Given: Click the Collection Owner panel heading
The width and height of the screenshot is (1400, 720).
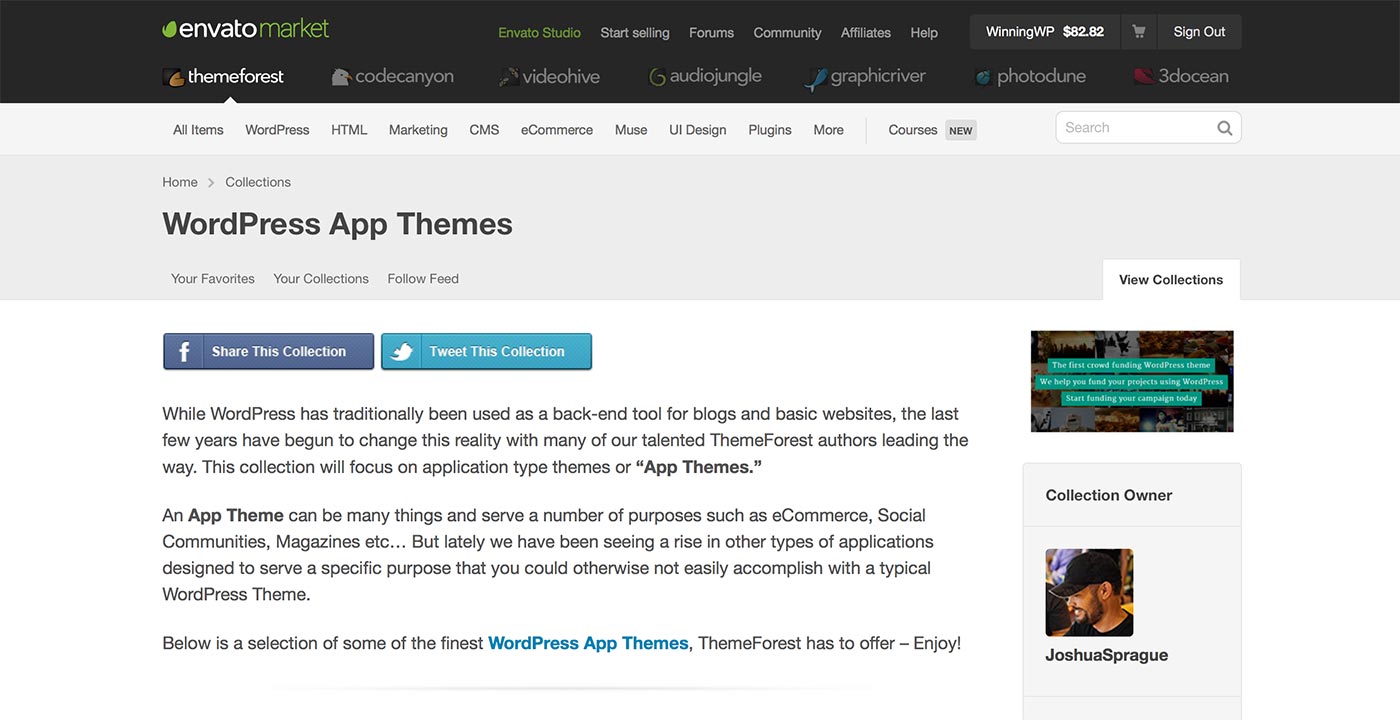Looking at the screenshot, I should (1109, 495).
